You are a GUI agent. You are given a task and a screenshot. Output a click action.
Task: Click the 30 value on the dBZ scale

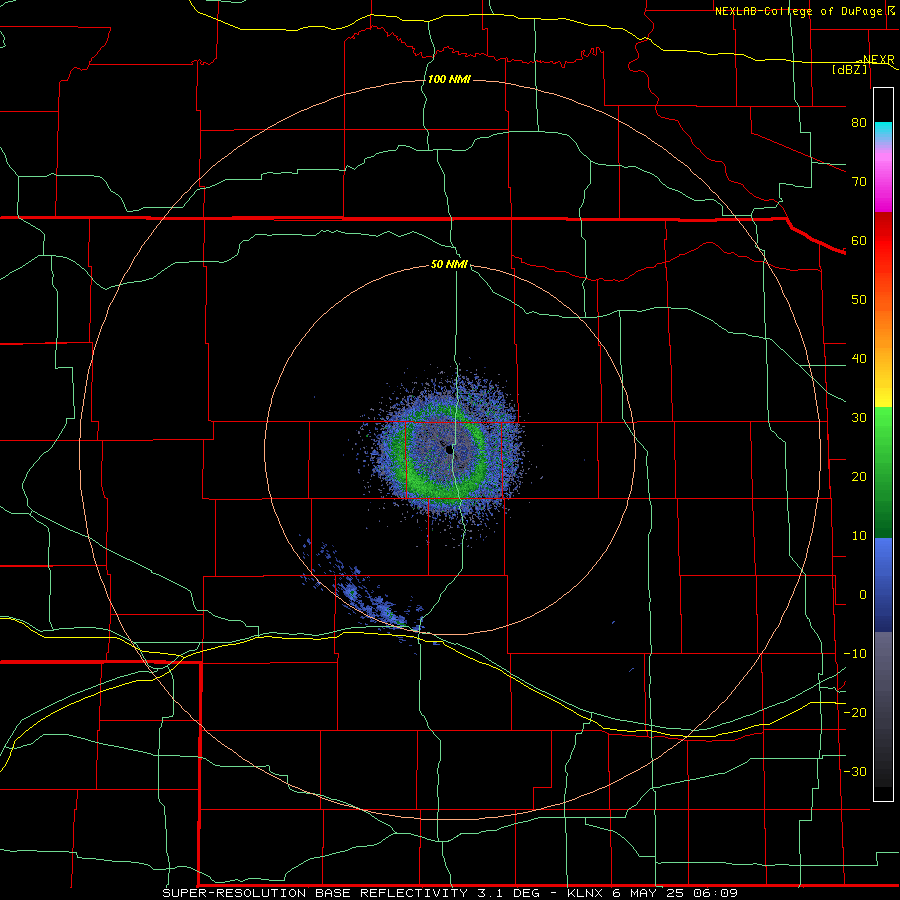(x=859, y=418)
